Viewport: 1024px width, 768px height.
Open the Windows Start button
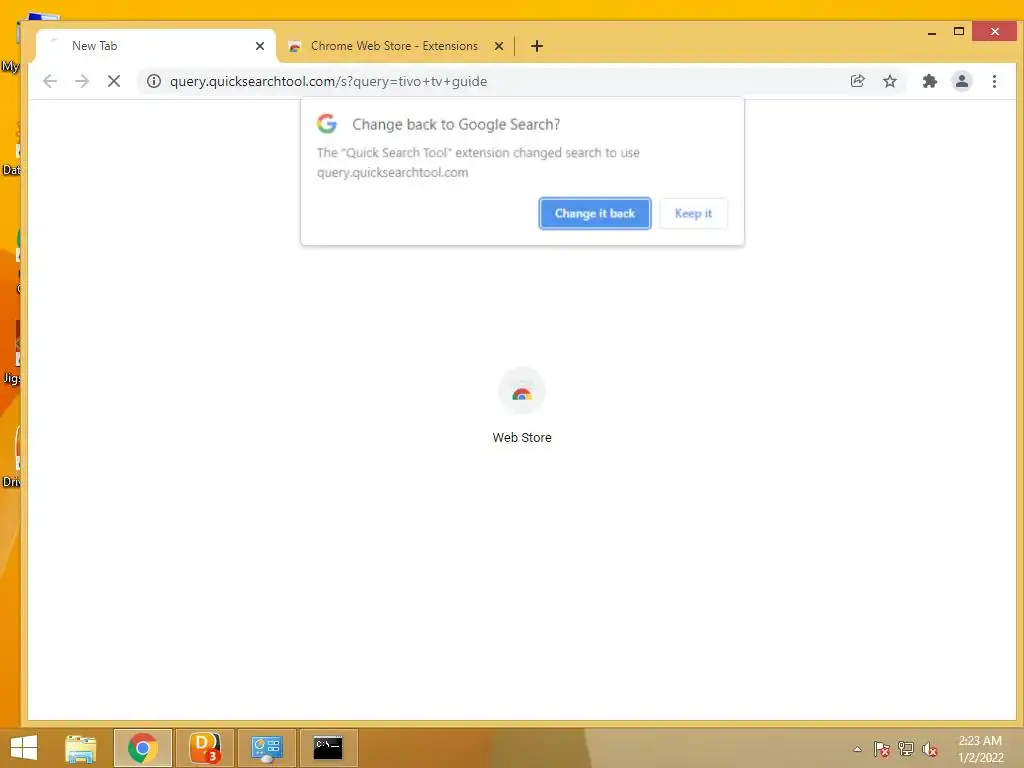tap(24, 747)
